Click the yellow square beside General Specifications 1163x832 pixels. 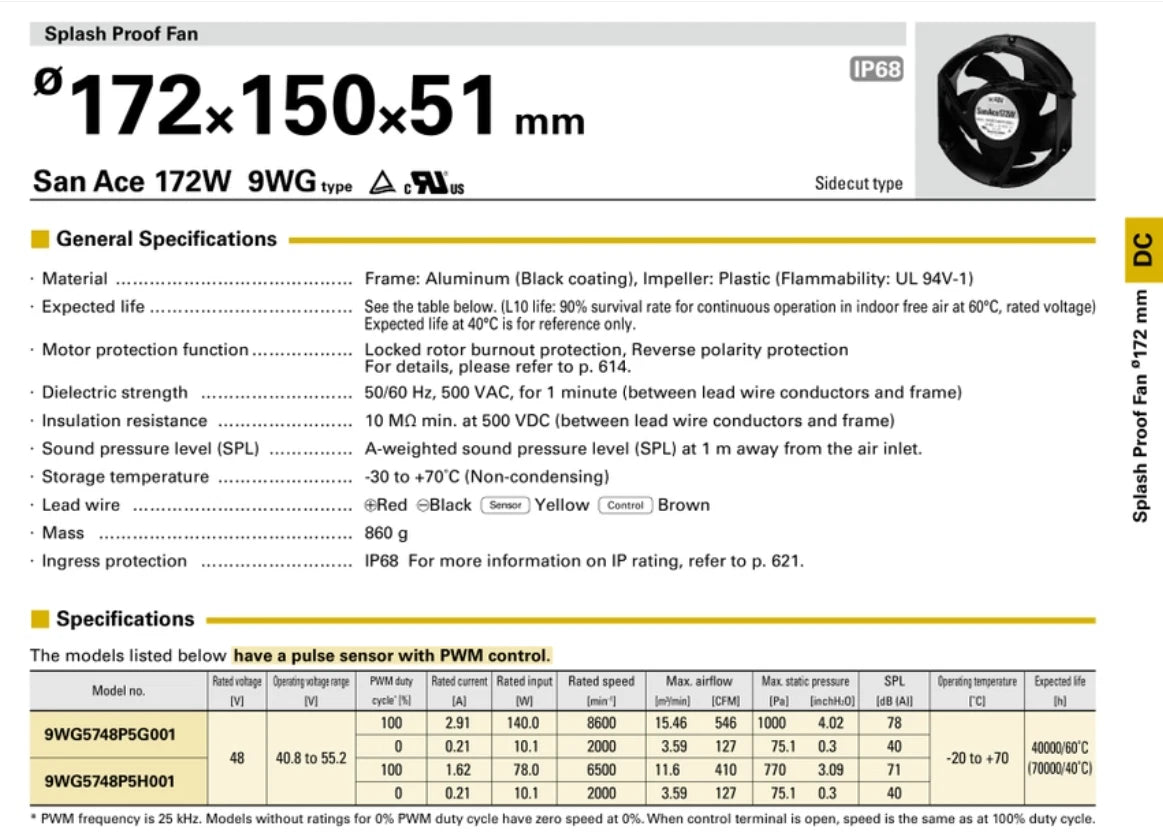[40, 239]
